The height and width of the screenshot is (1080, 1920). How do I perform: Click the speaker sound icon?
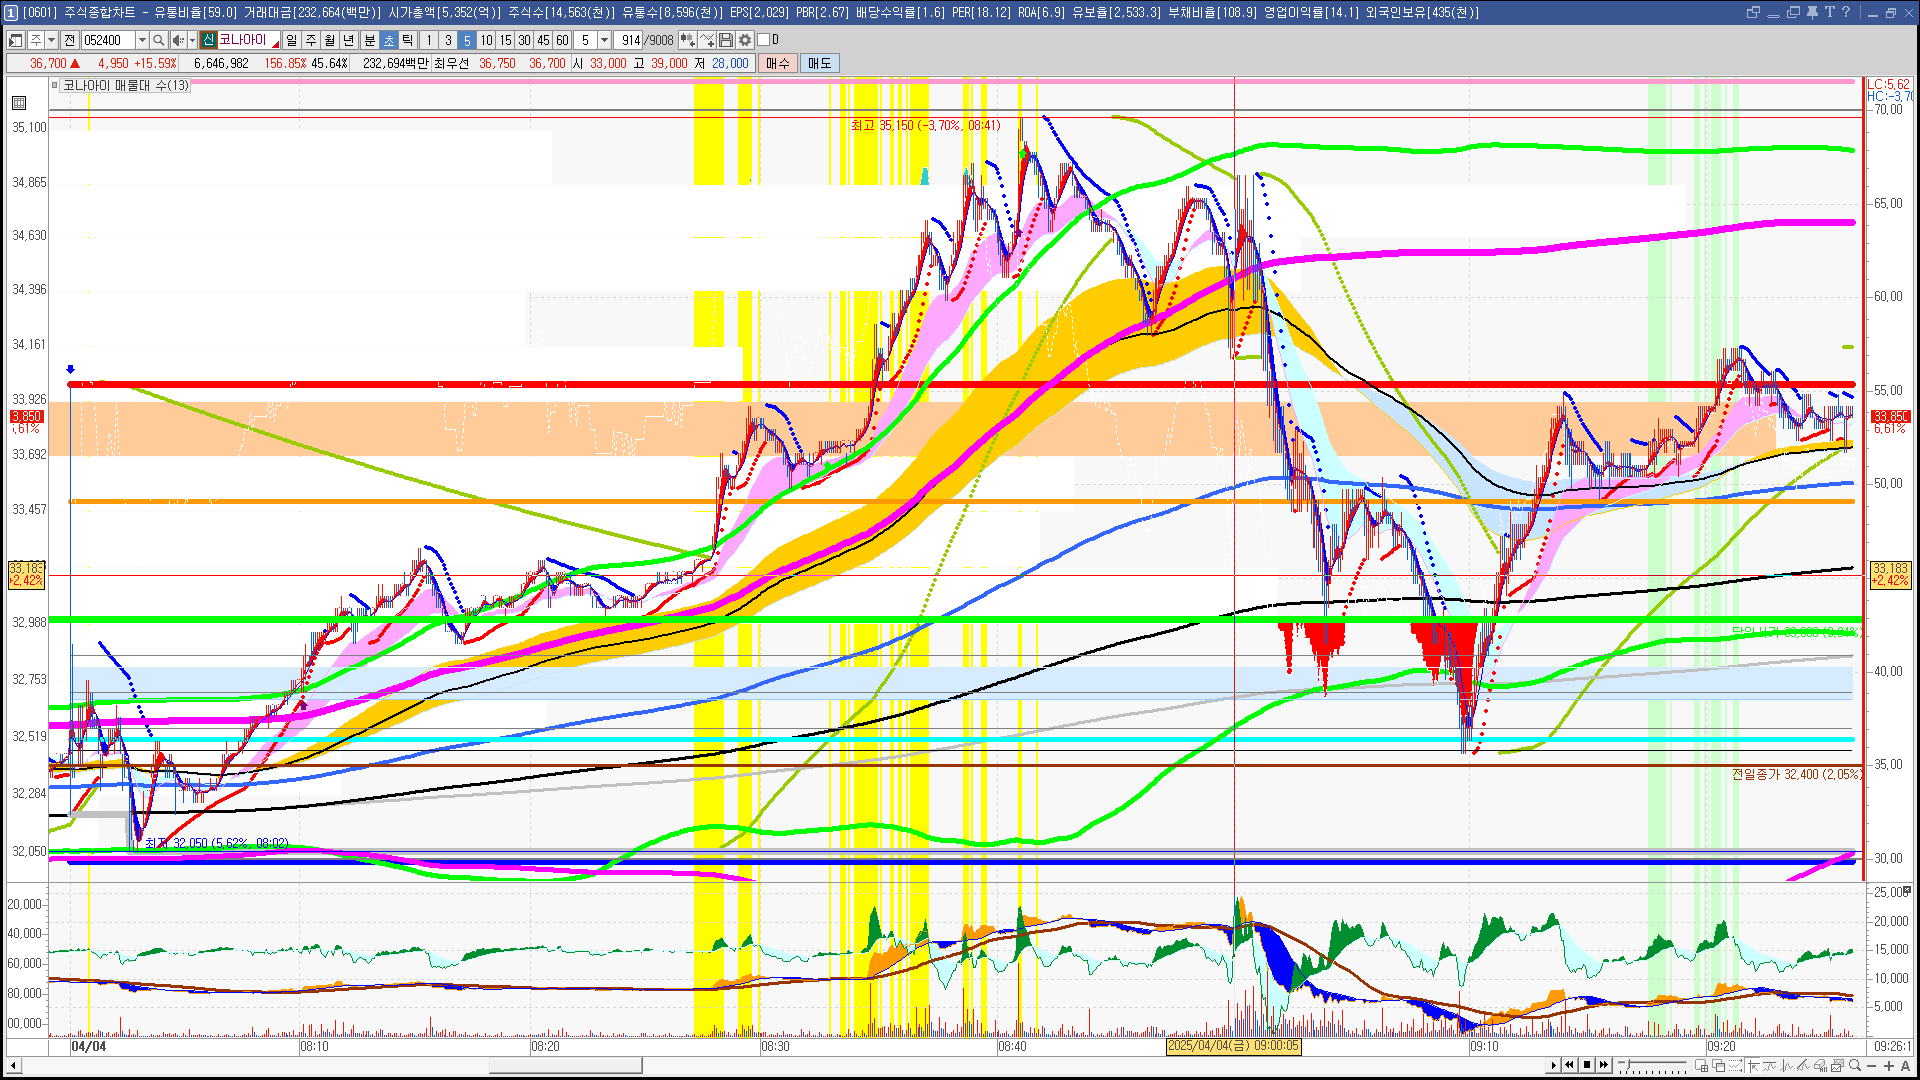[x=177, y=40]
